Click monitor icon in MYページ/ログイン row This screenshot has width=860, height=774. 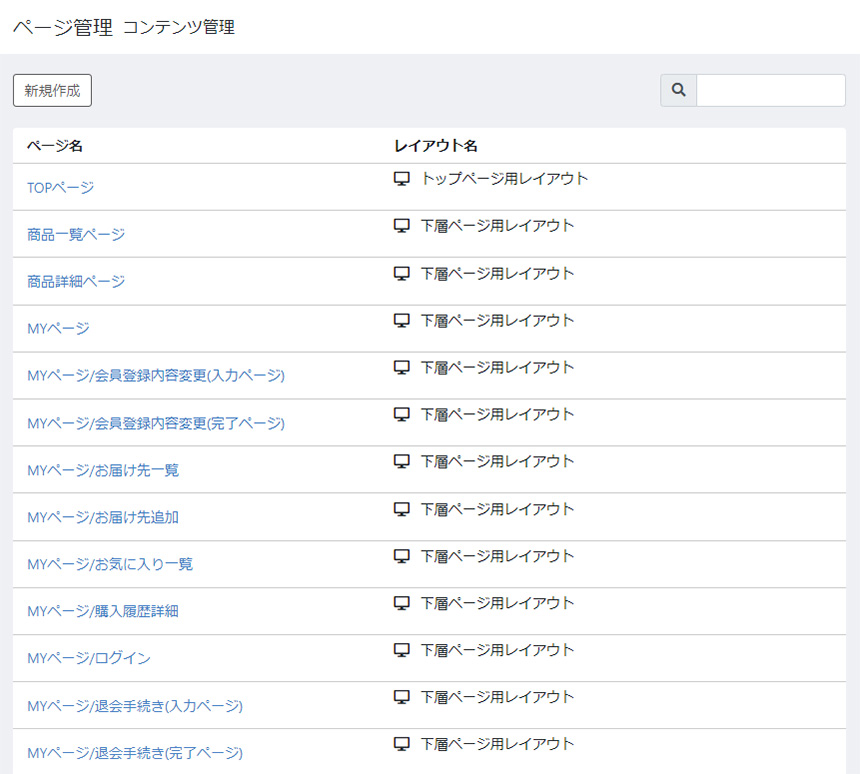[402, 650]
